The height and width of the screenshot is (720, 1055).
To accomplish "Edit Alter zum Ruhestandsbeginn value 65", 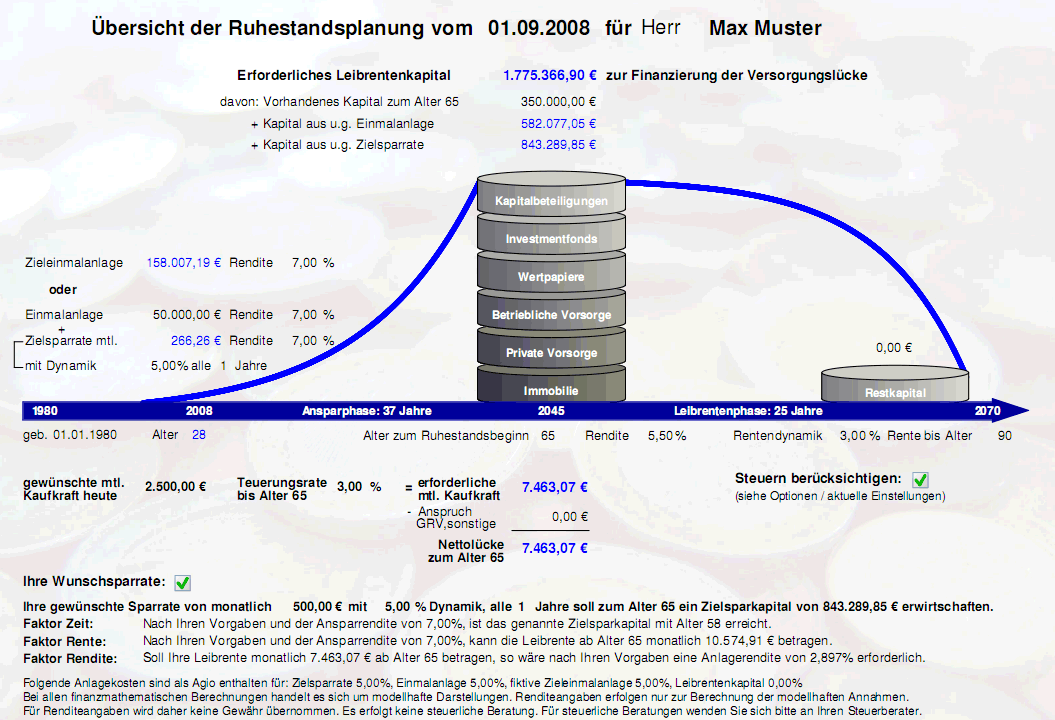I will (548, 435).
